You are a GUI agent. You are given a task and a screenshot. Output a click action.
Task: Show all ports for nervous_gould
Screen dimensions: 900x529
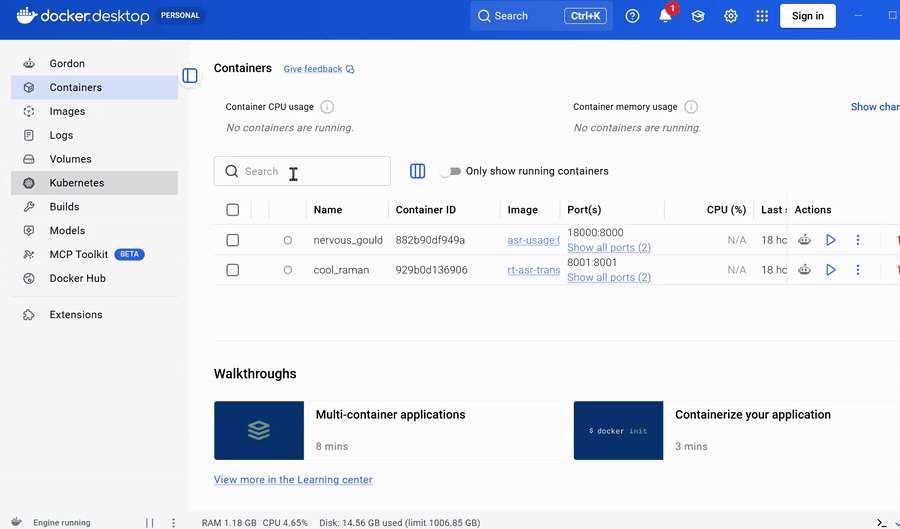coord(609,247)
